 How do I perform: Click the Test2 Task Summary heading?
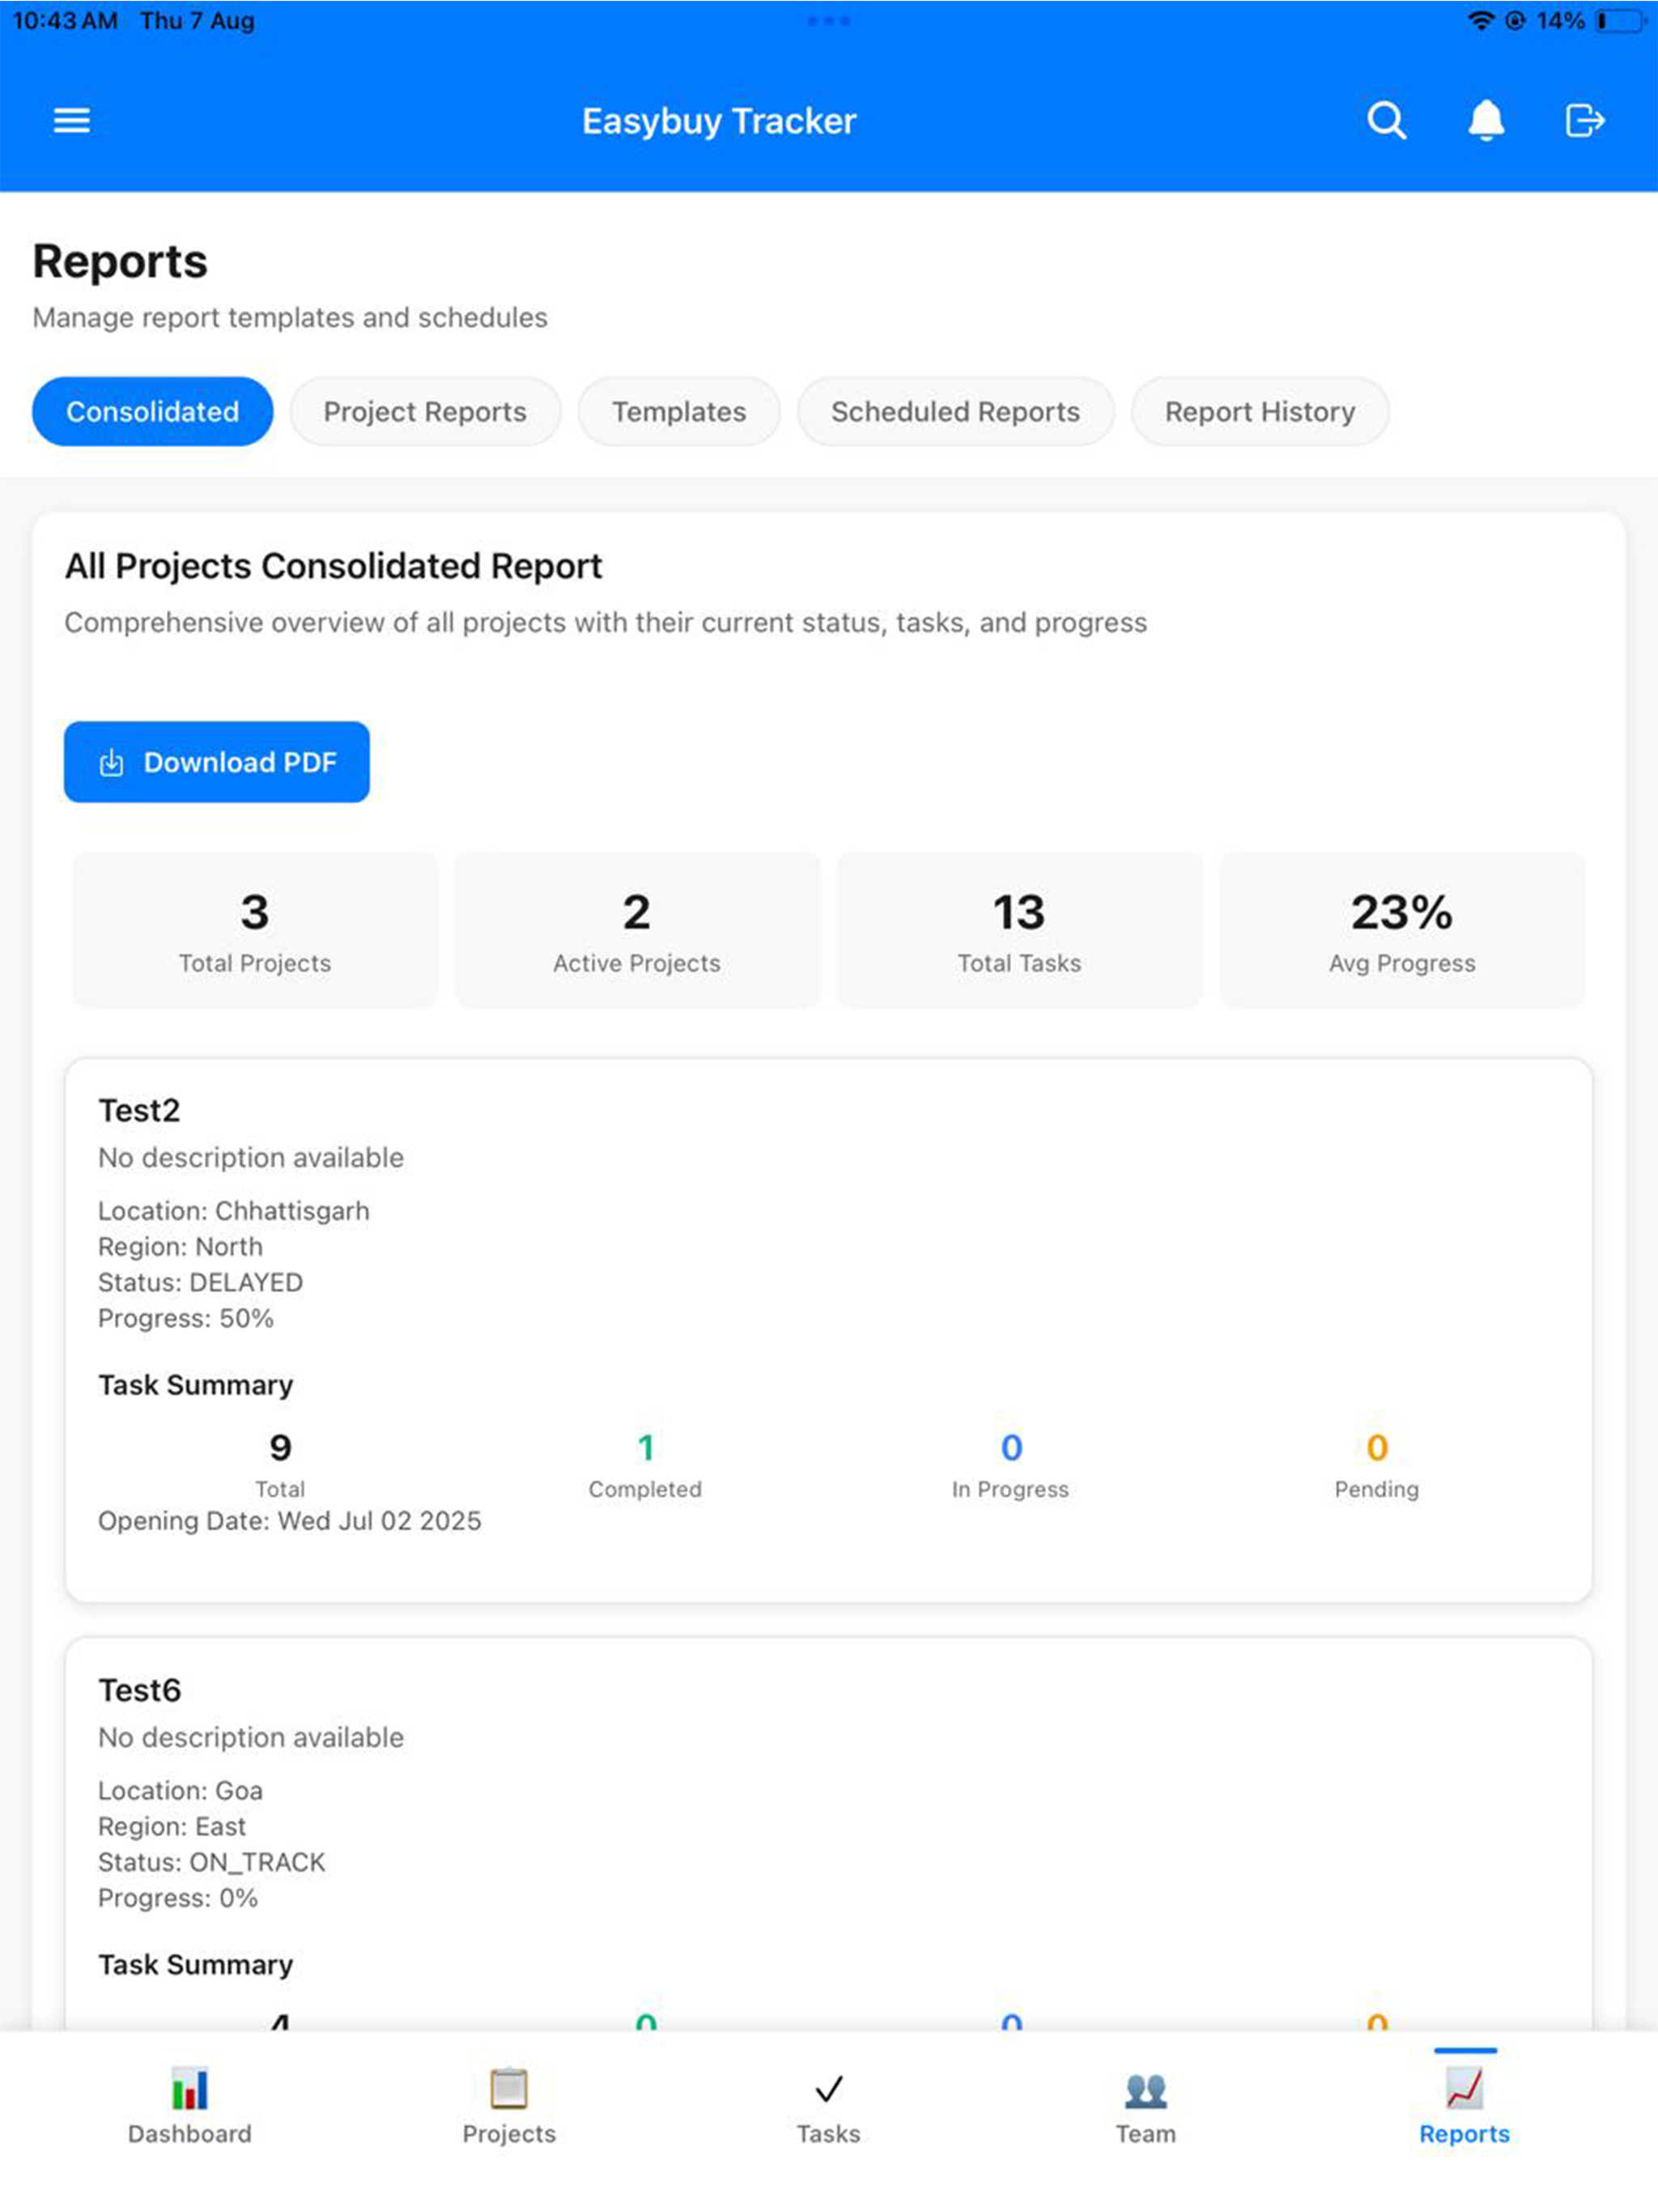(196, 1385)
